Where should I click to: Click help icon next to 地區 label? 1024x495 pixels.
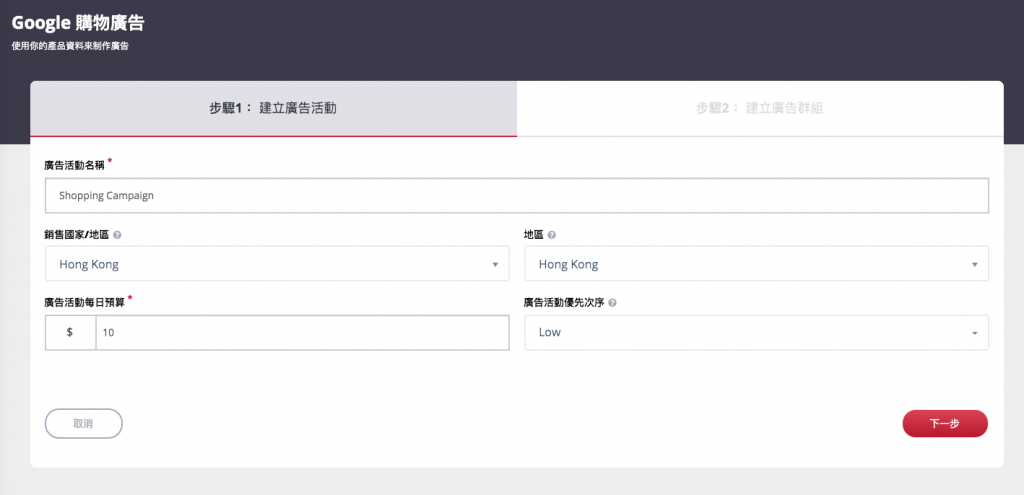point(552,234)
